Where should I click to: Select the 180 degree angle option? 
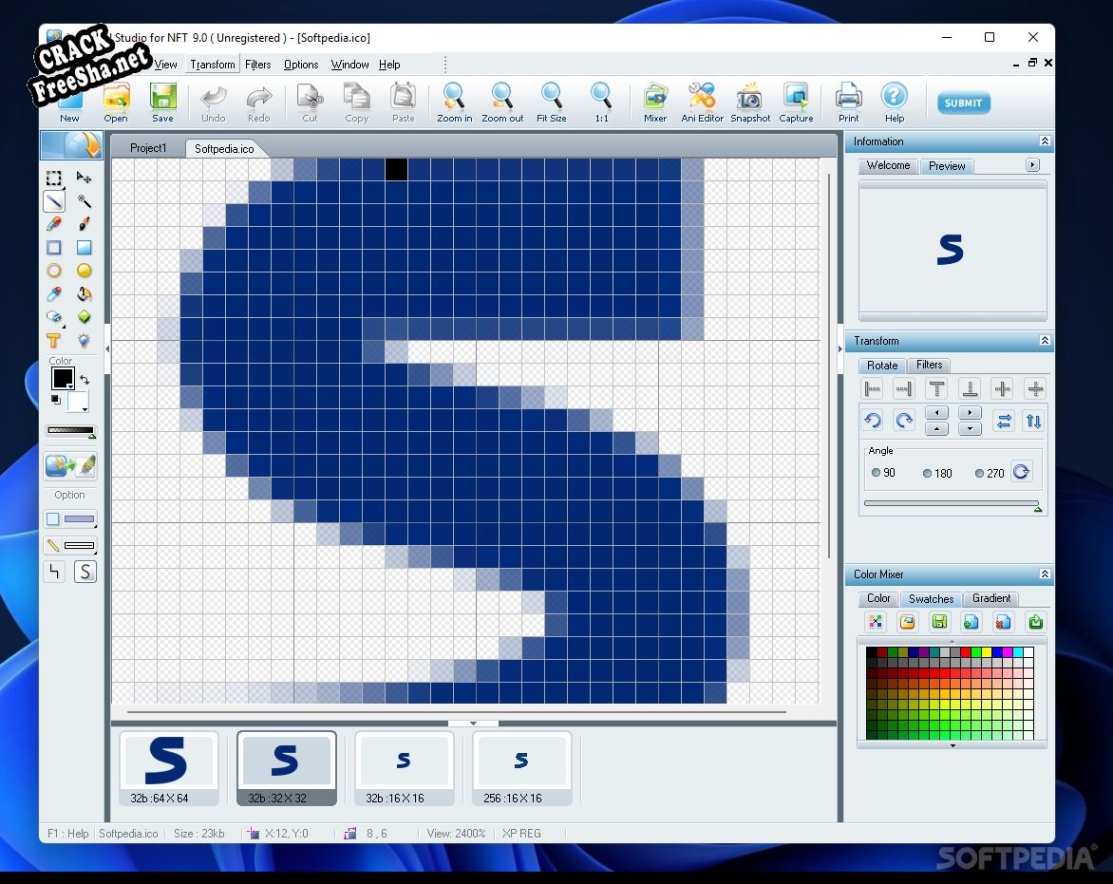pos(928,473)
